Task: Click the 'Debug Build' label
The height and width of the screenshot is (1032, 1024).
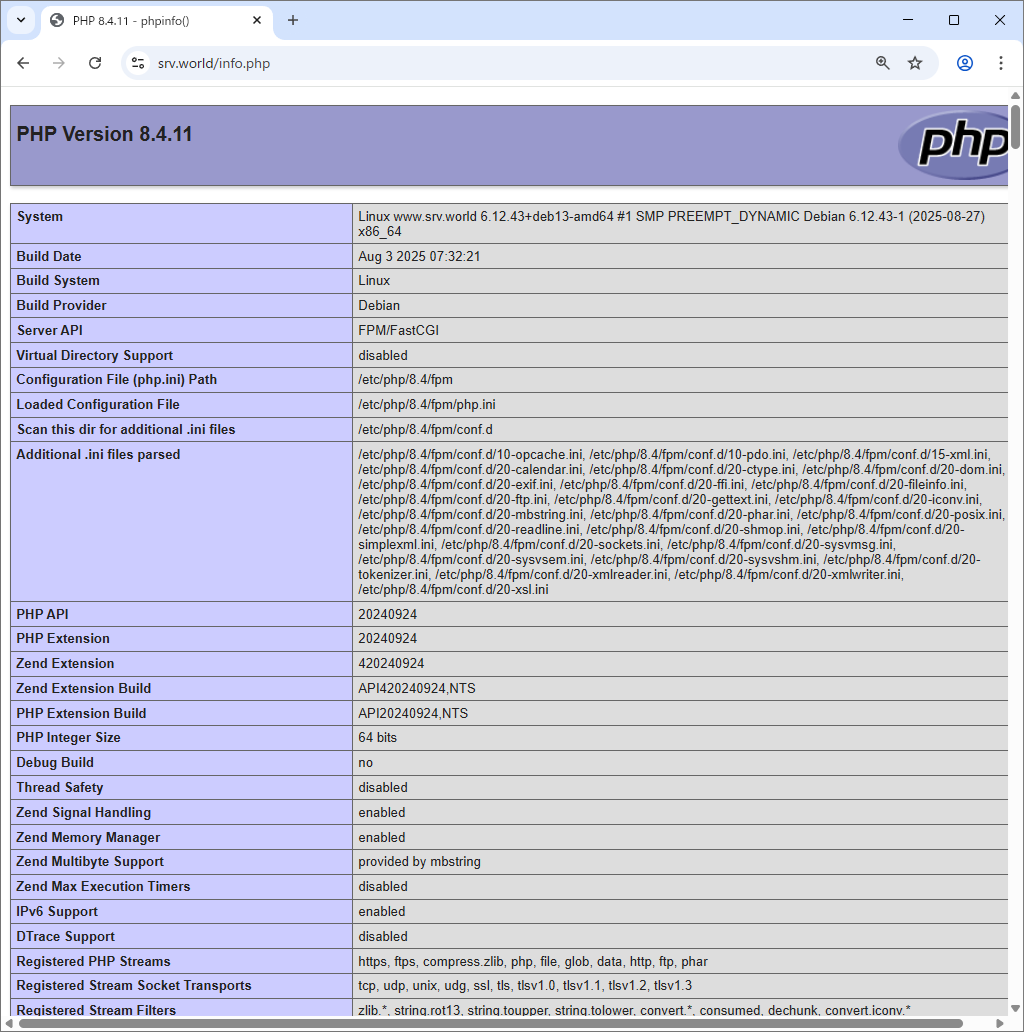Action: point(55,763)
